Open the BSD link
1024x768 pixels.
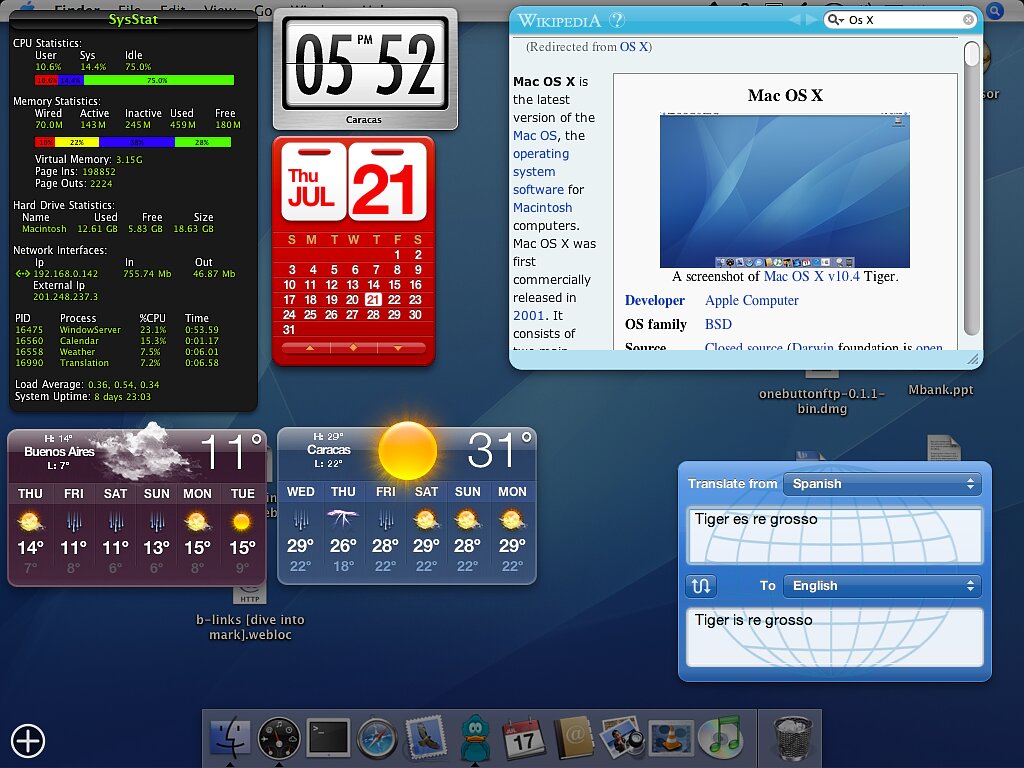coord(718,325)
